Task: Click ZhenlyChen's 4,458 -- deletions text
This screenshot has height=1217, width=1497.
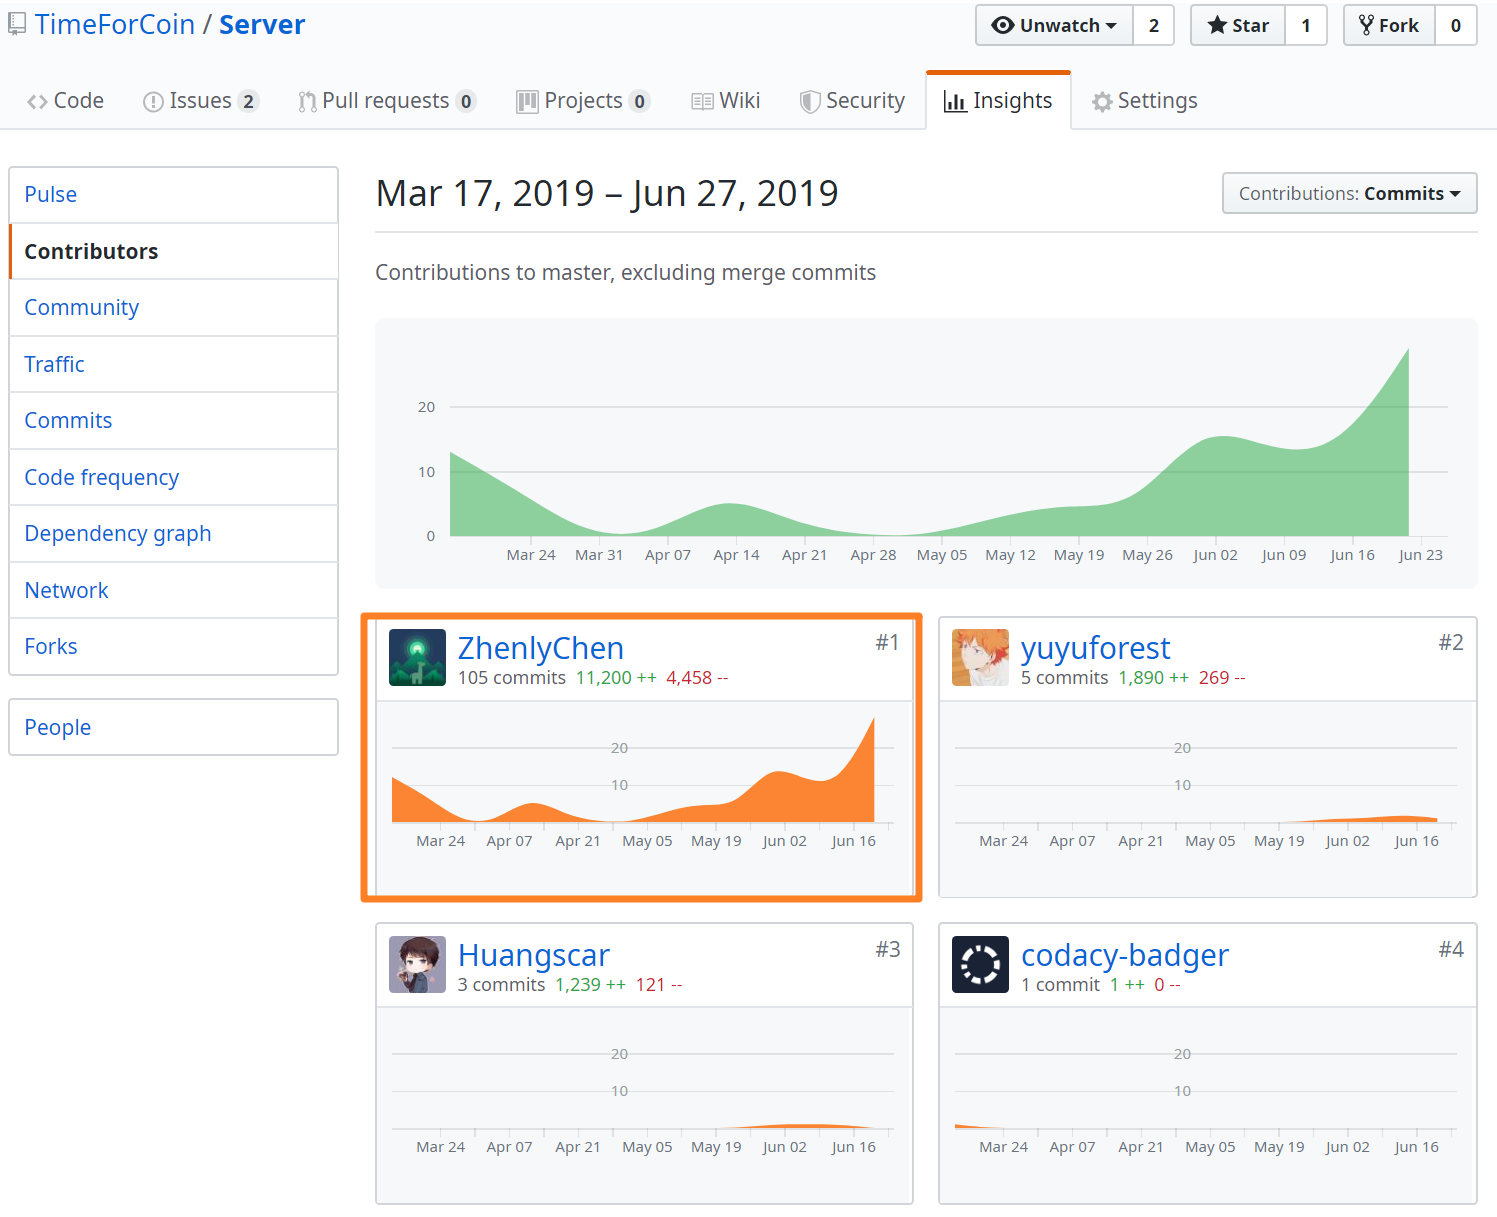Action: 697,678
